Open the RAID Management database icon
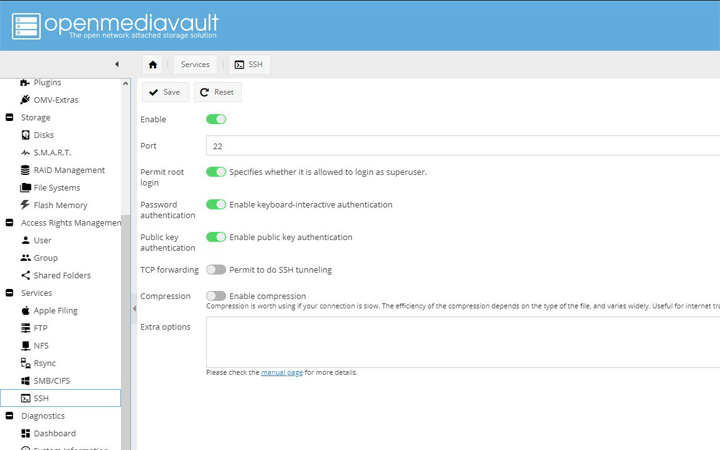 (x=25, y=170)
